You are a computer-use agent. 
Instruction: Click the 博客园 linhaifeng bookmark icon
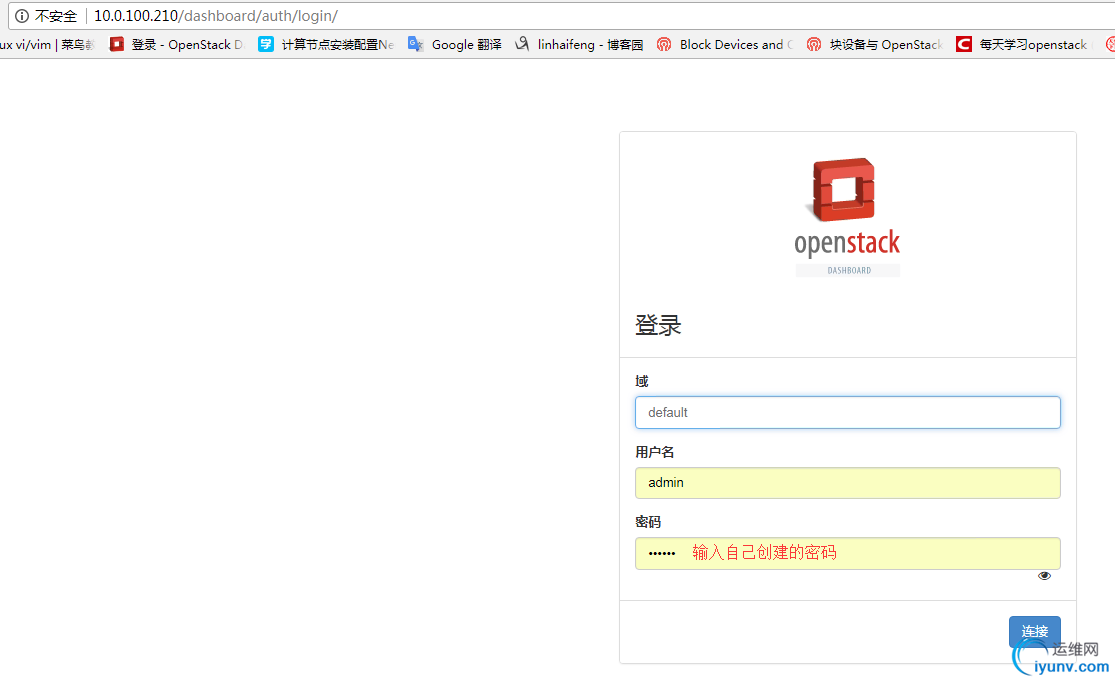[x=522, y=44]
